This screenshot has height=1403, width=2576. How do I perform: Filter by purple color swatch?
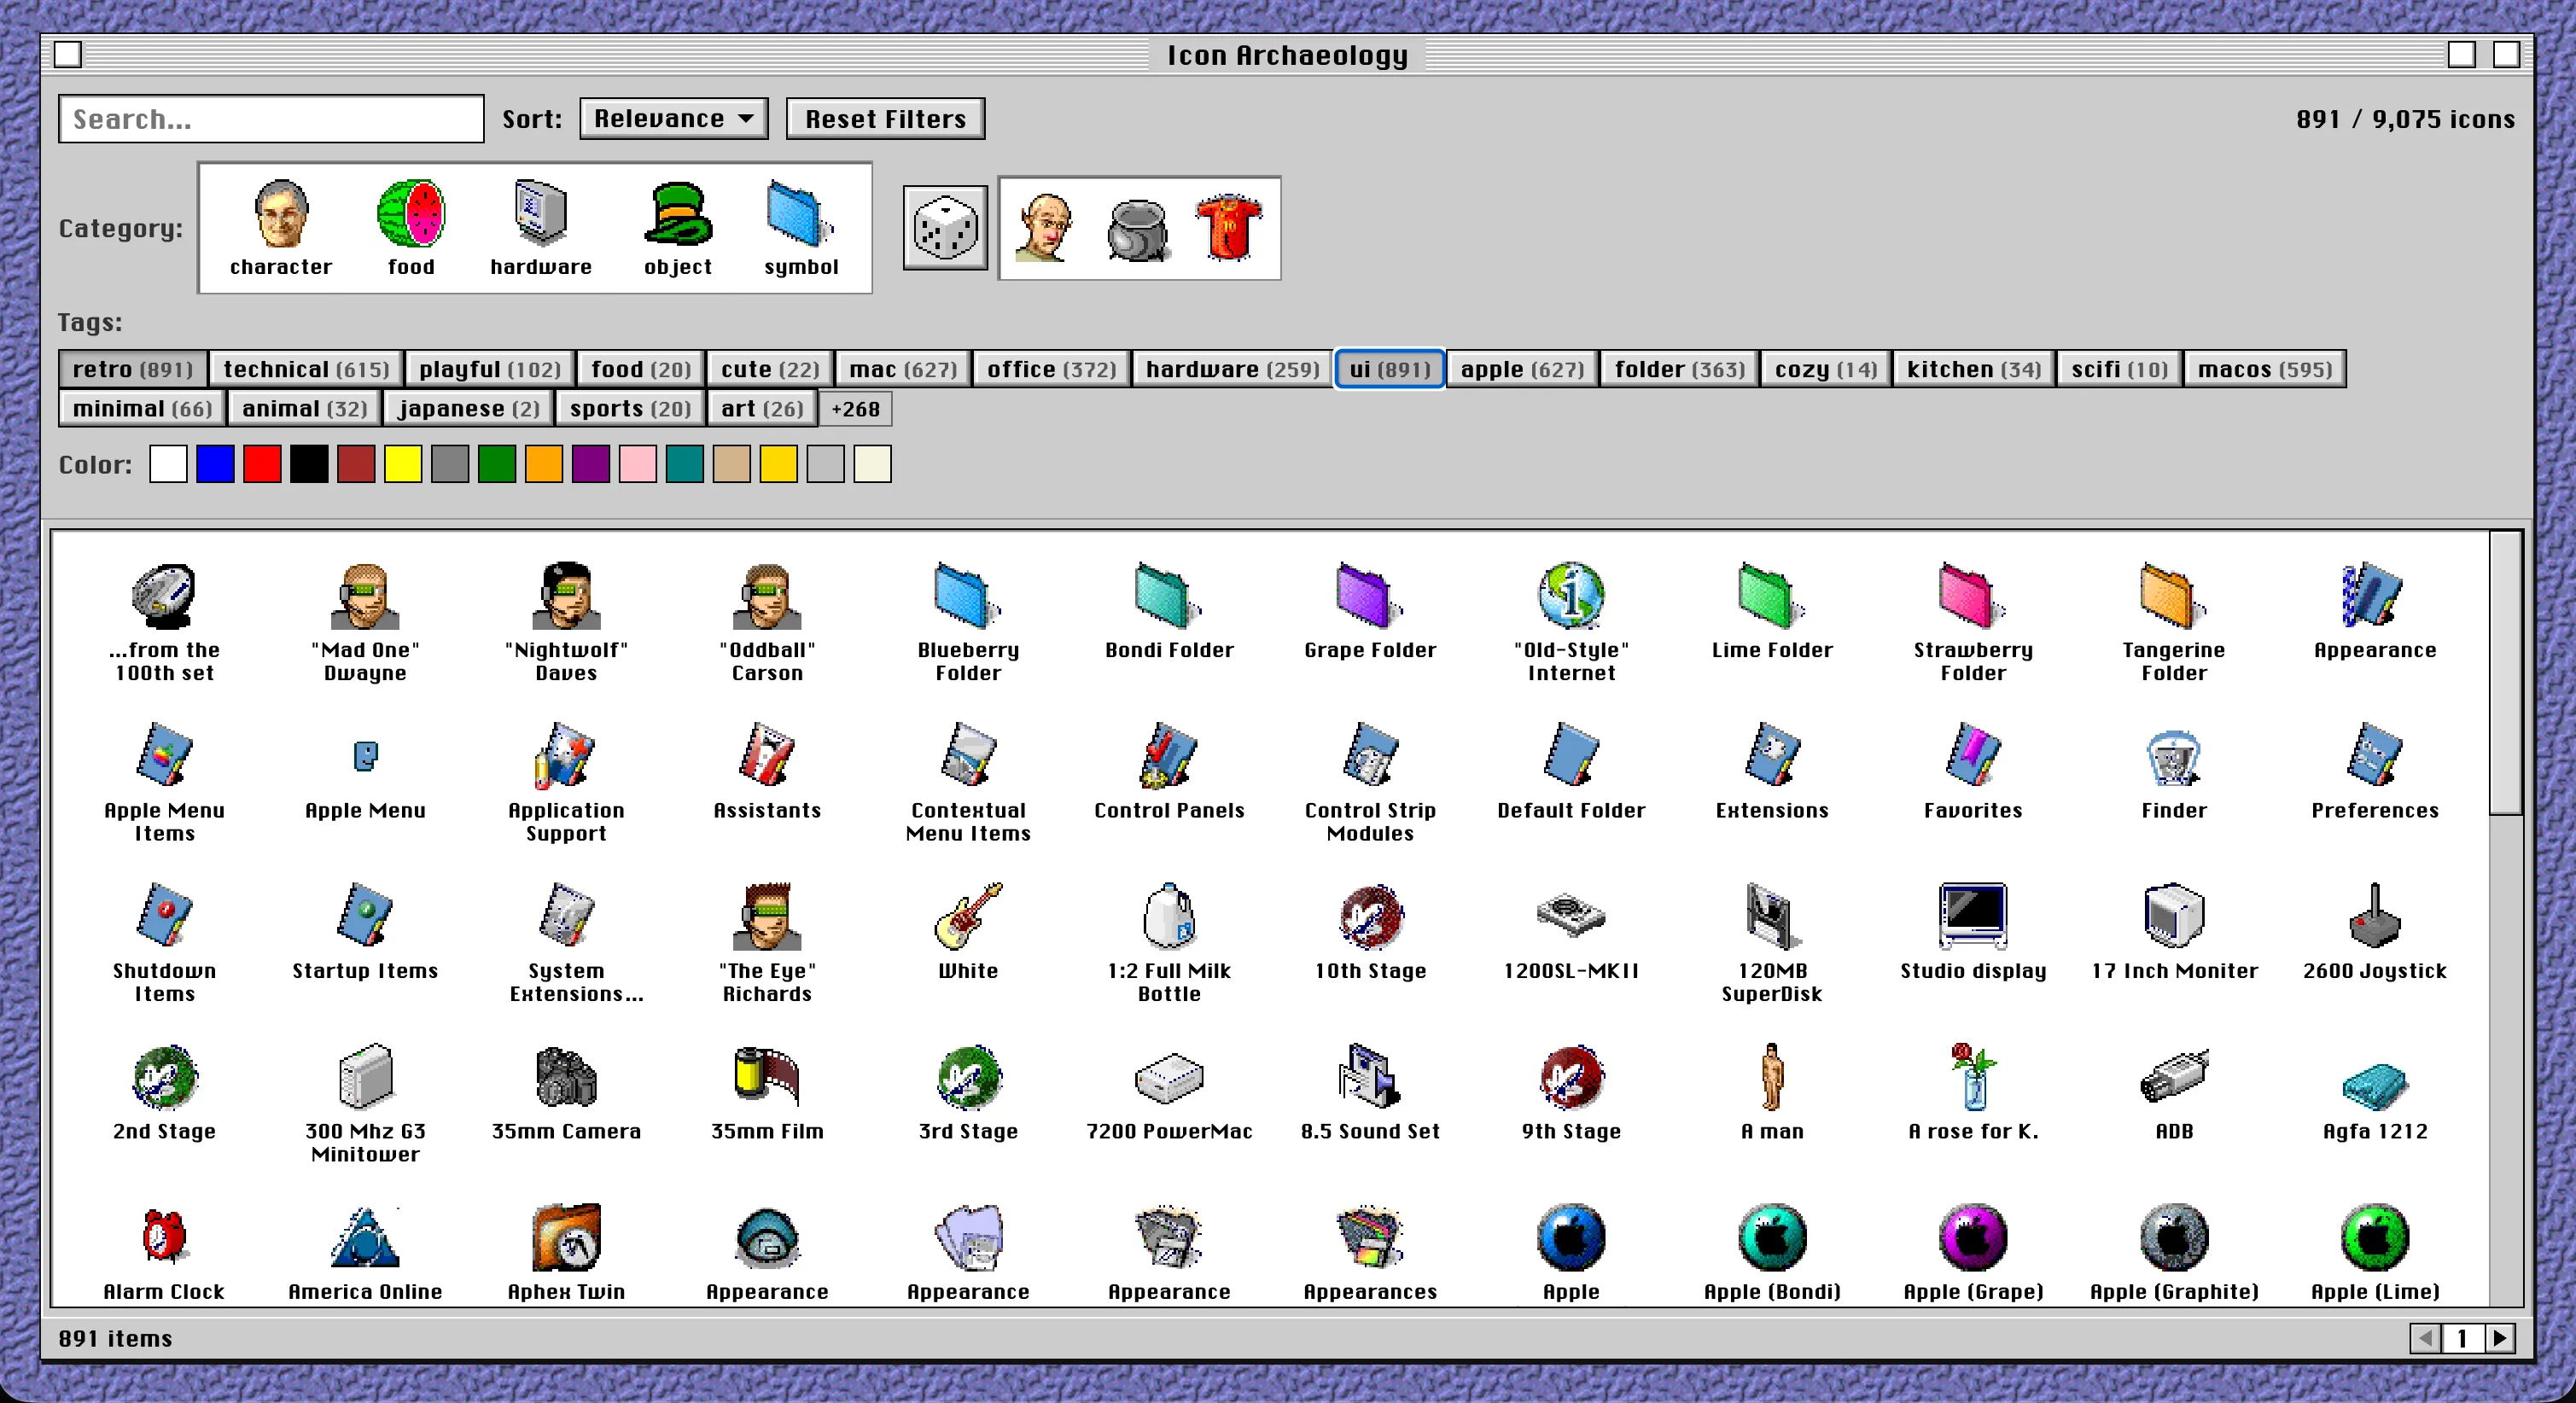591,464
